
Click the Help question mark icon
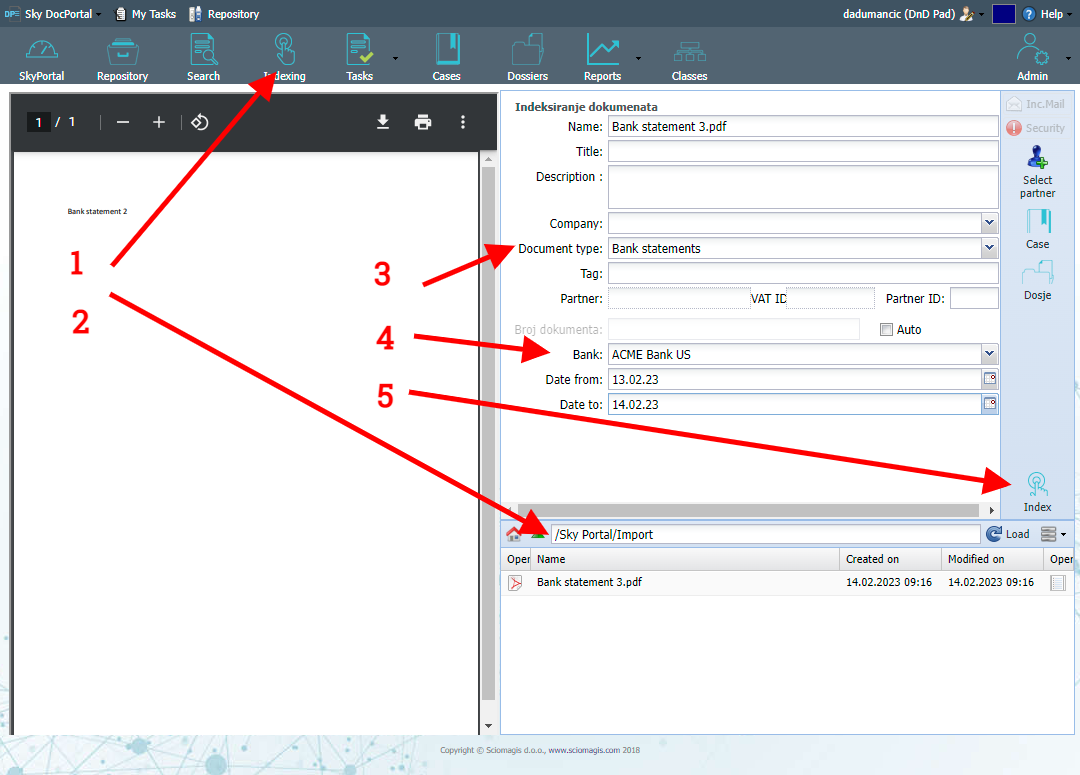1029,14
